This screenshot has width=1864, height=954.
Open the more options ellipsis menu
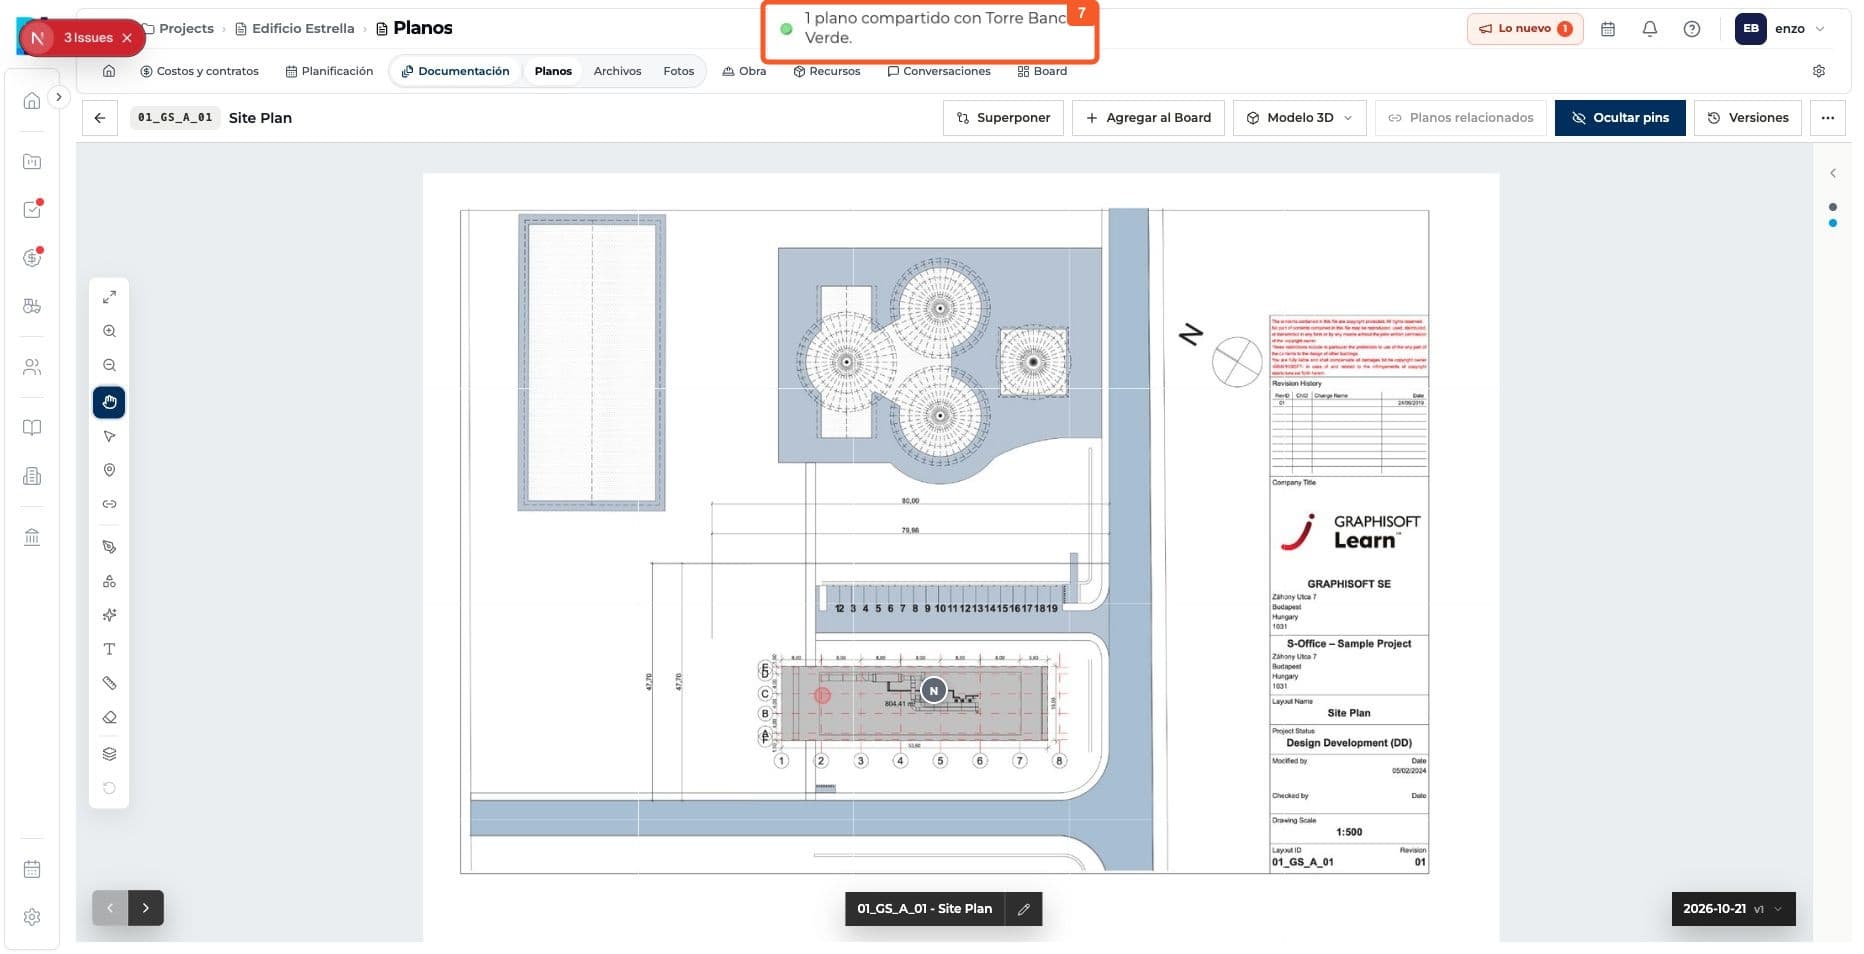pyautogui.click(x=1828, y=118)
